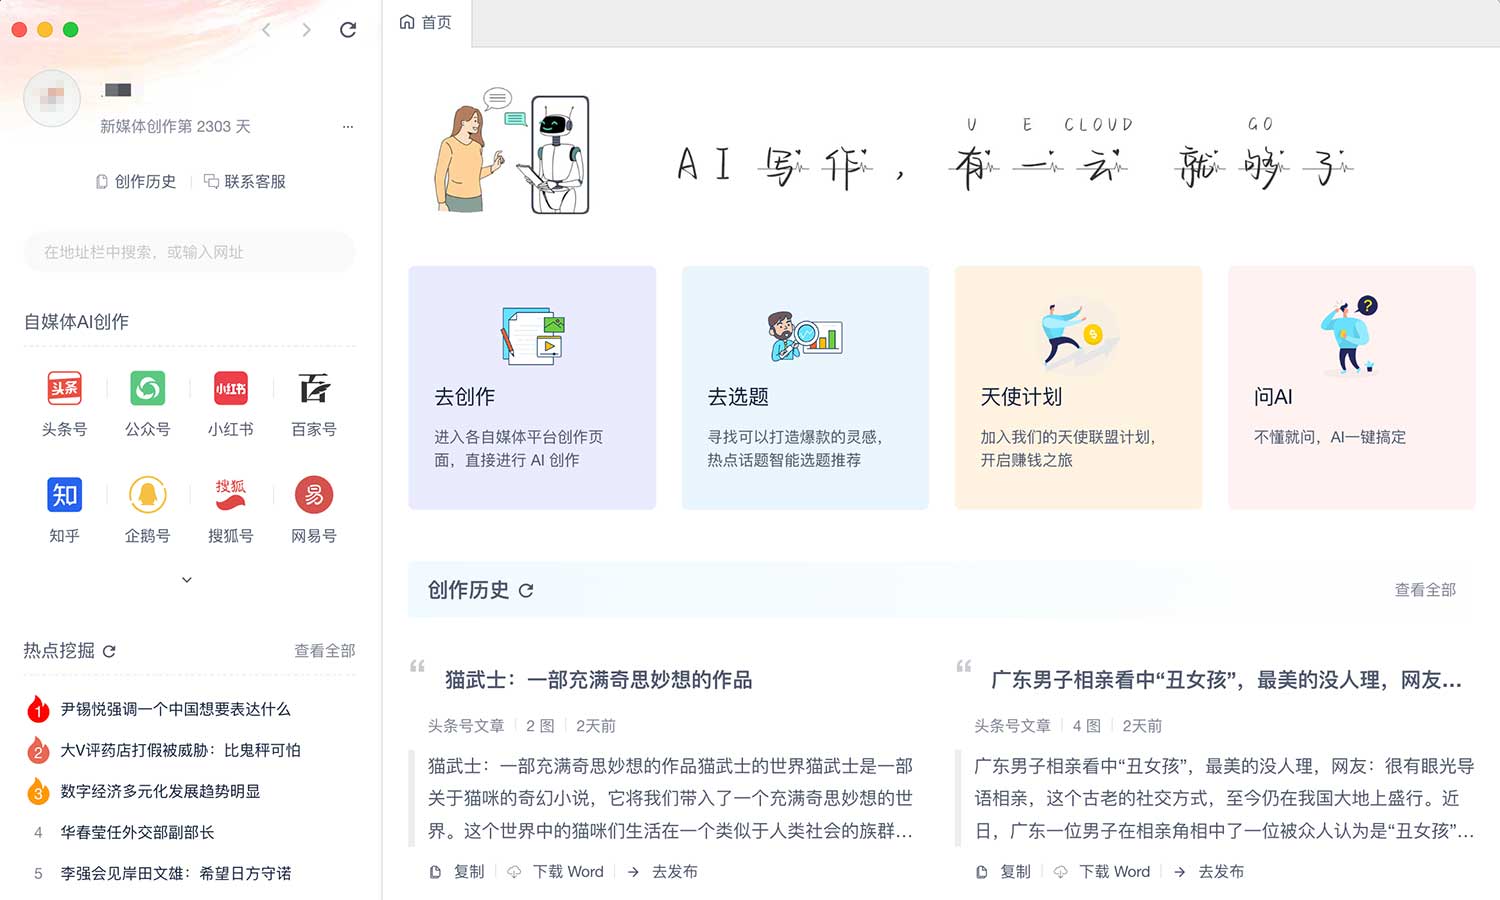Select the 搜狐号 platform icon
The image size is (1500, 900).
point(230,495)
